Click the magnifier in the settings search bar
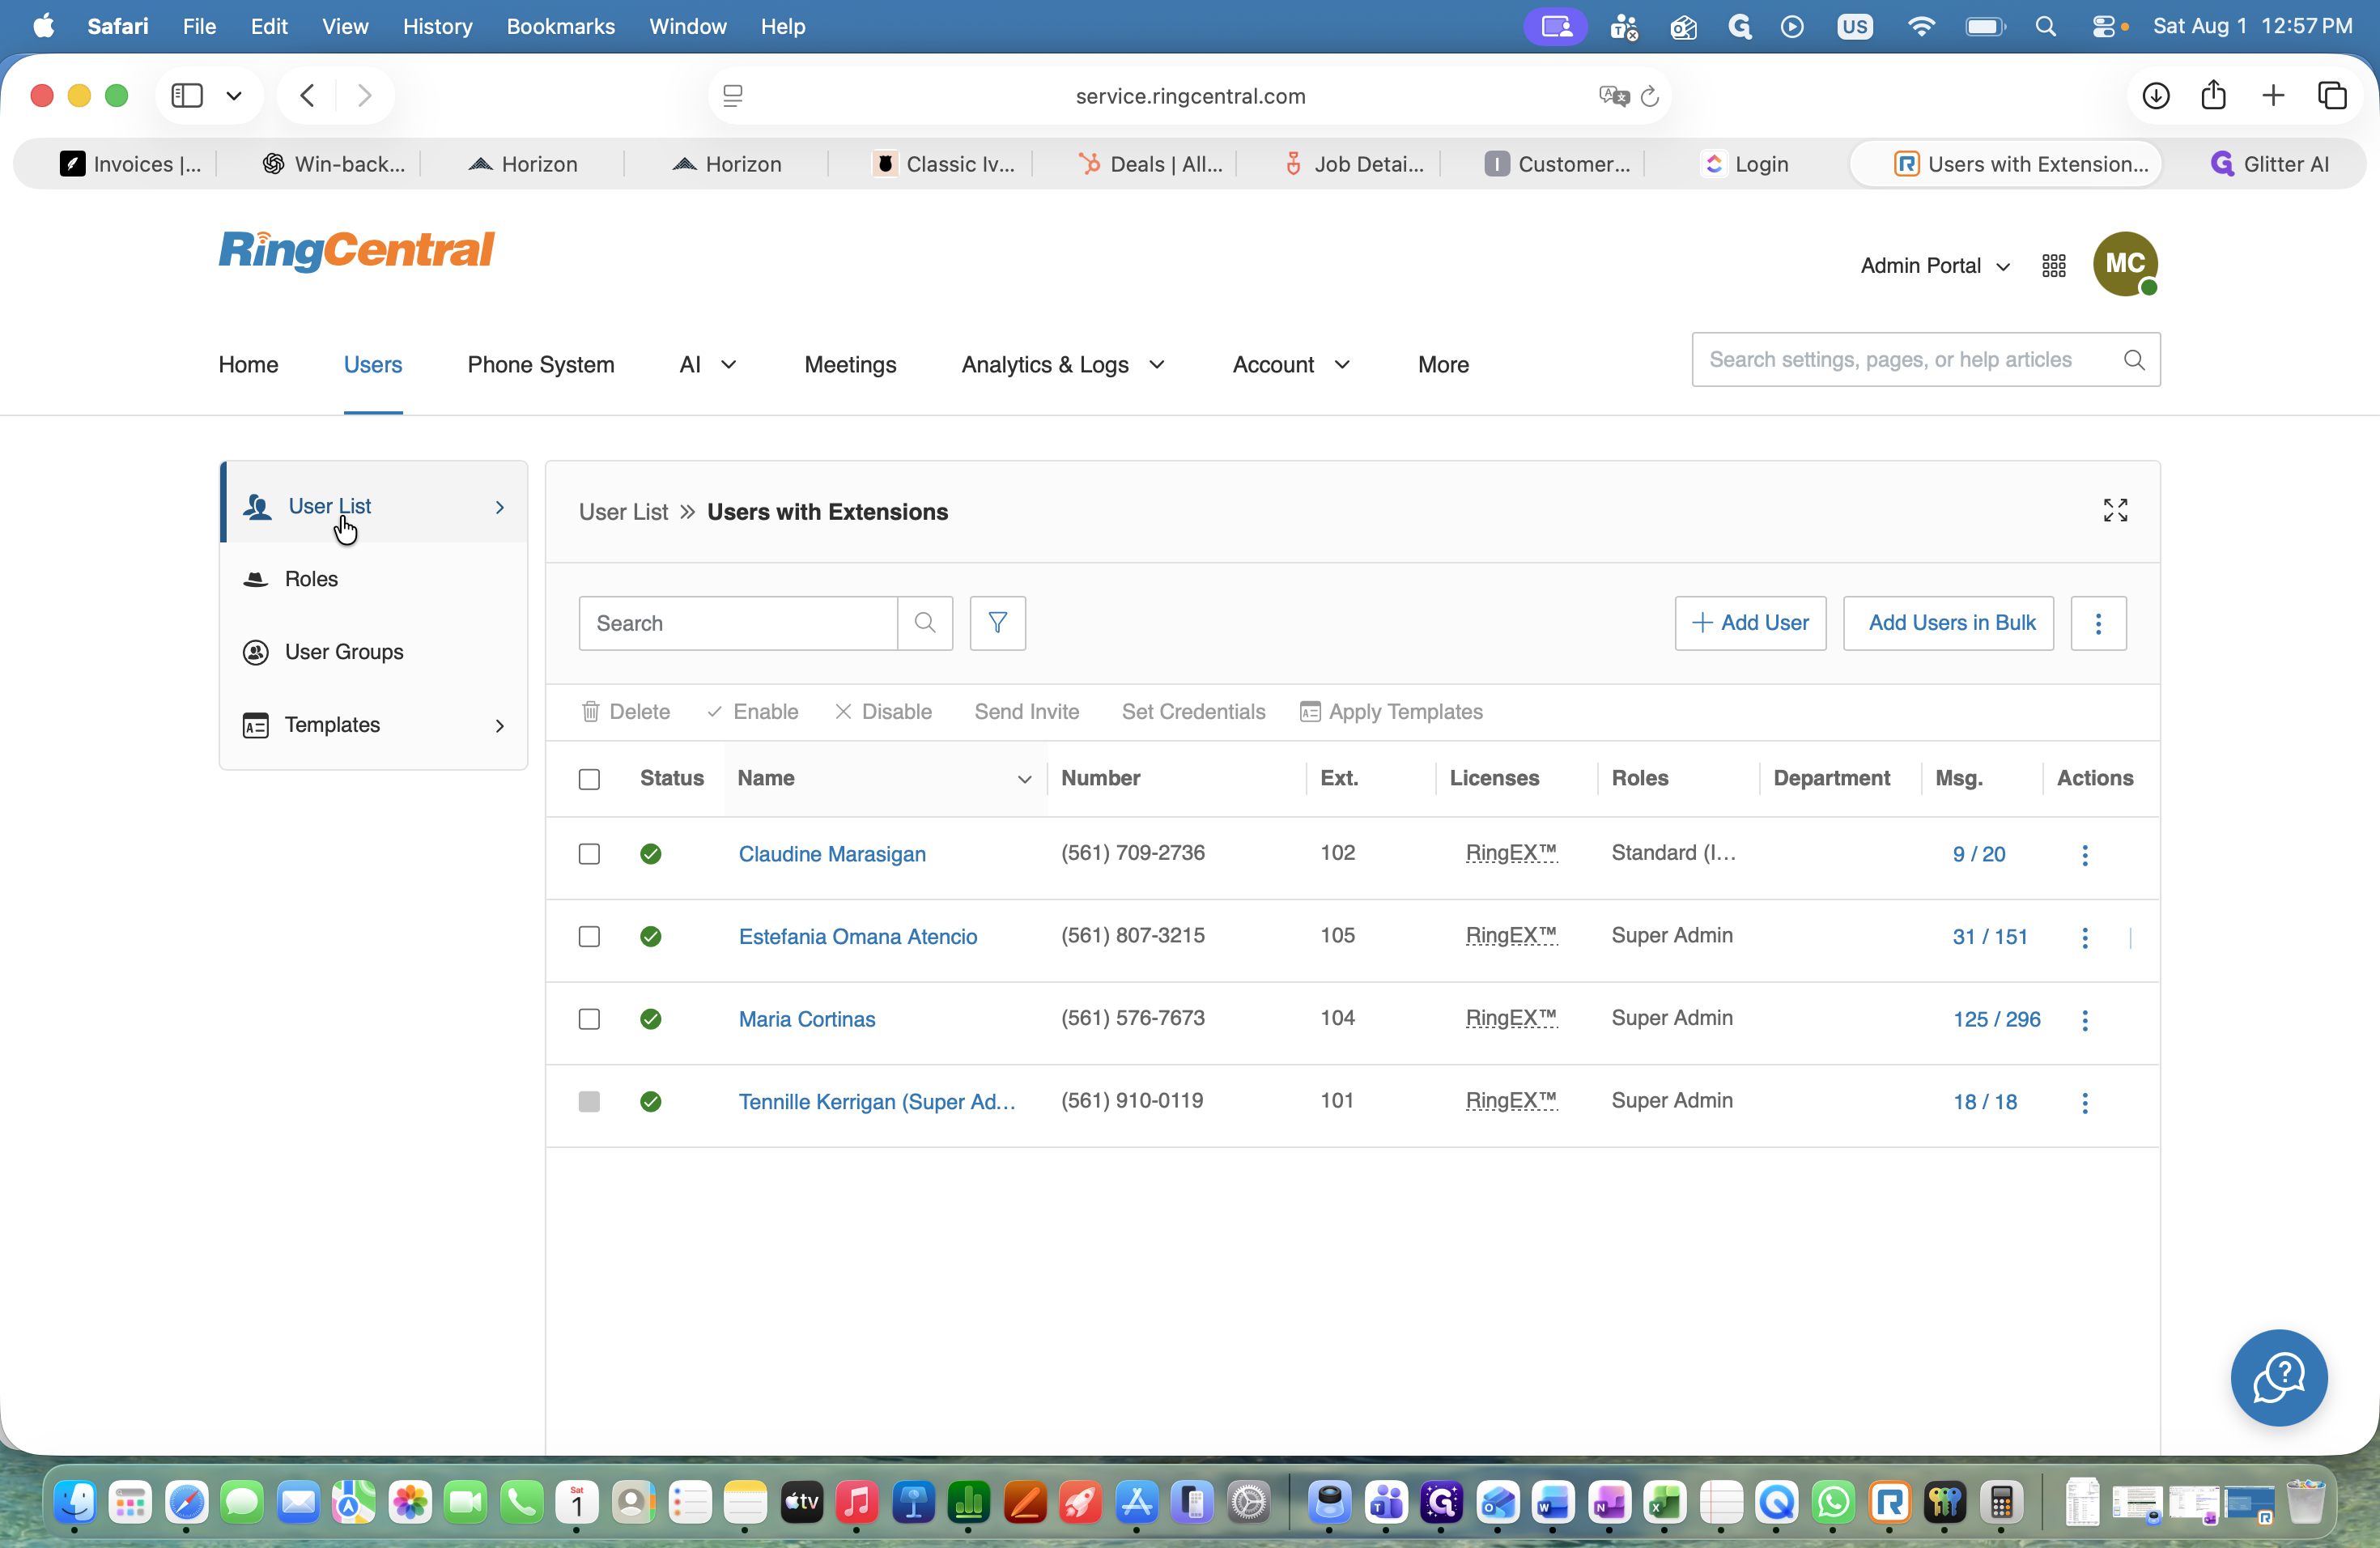Screen dimensions: 2380x1548 coord(2134,360)
